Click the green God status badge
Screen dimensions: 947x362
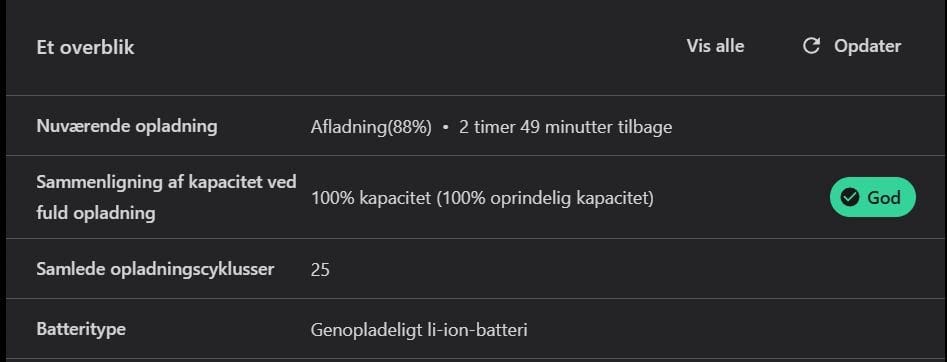(x=873, y=197)
